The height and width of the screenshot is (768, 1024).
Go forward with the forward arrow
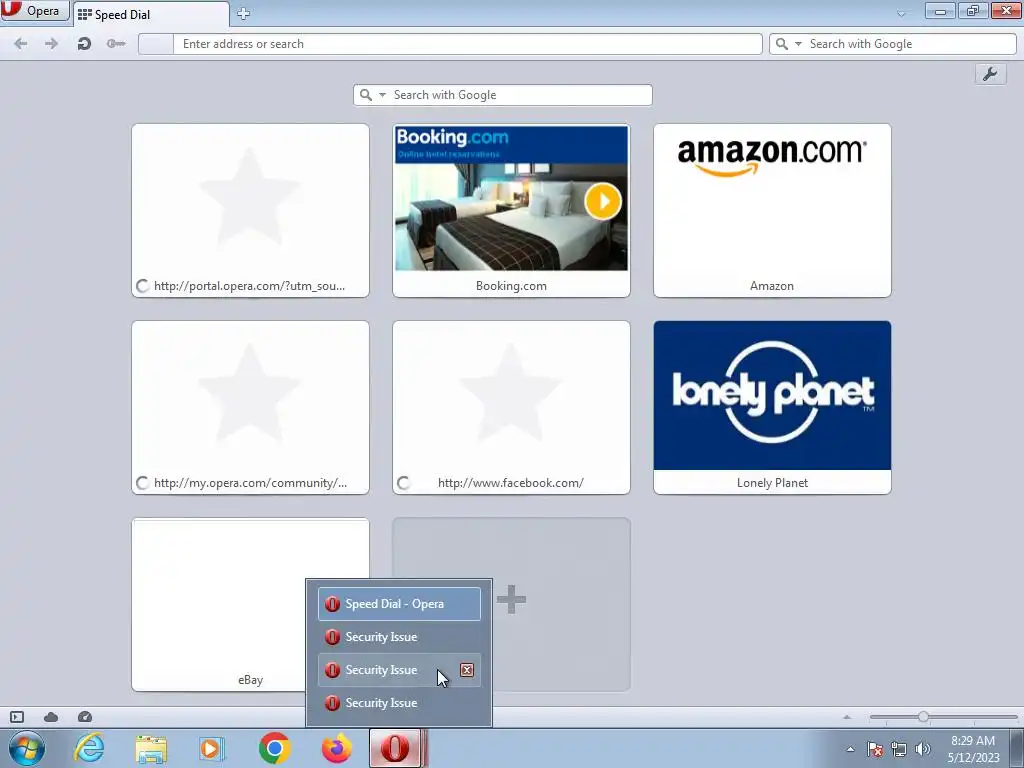pyautogui.click(x=52, y=44)
